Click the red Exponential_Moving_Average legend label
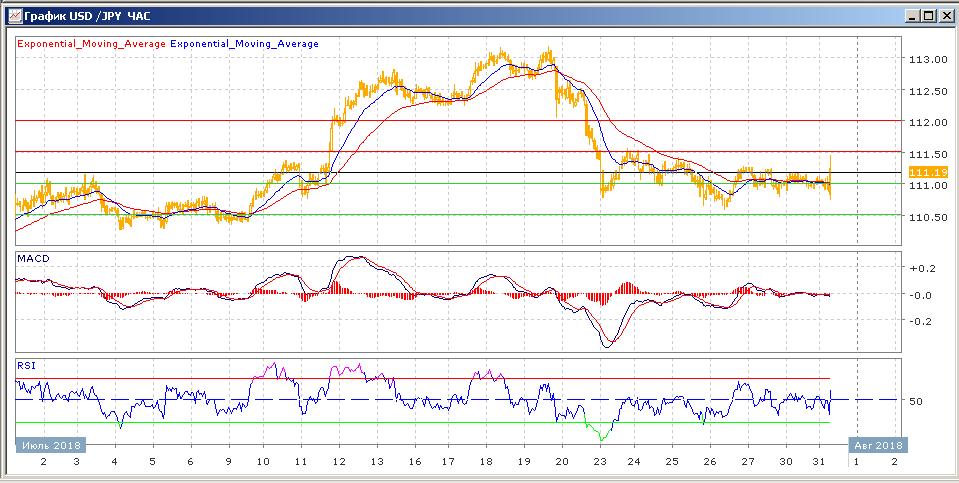The width and height of the screenshot is (959, 483). [91, 44]
